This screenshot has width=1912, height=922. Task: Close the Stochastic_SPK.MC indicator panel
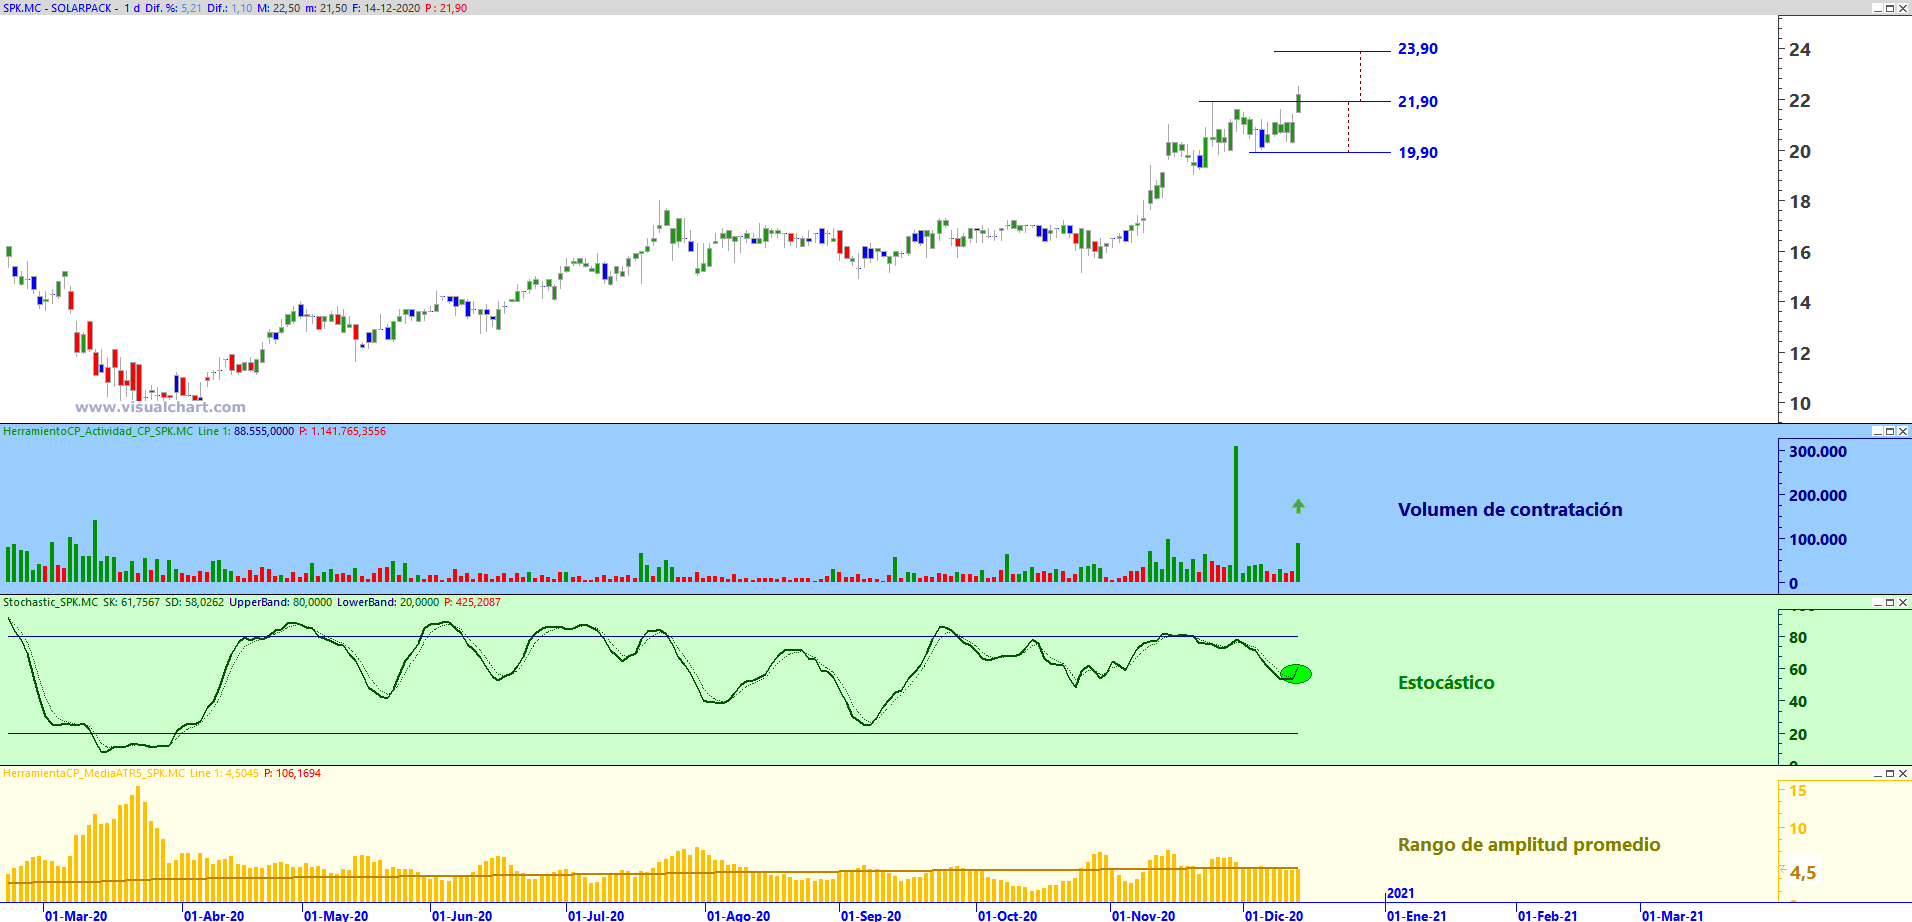(x=1903, y=602)
